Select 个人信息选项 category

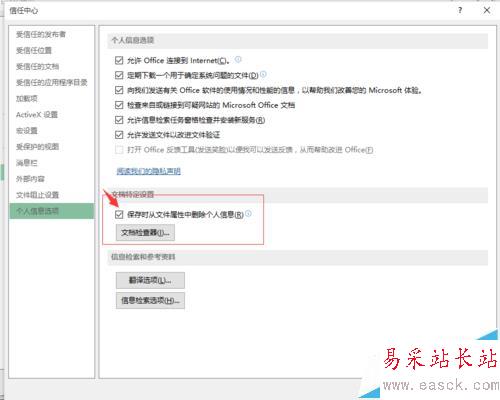tap(52, 211)
